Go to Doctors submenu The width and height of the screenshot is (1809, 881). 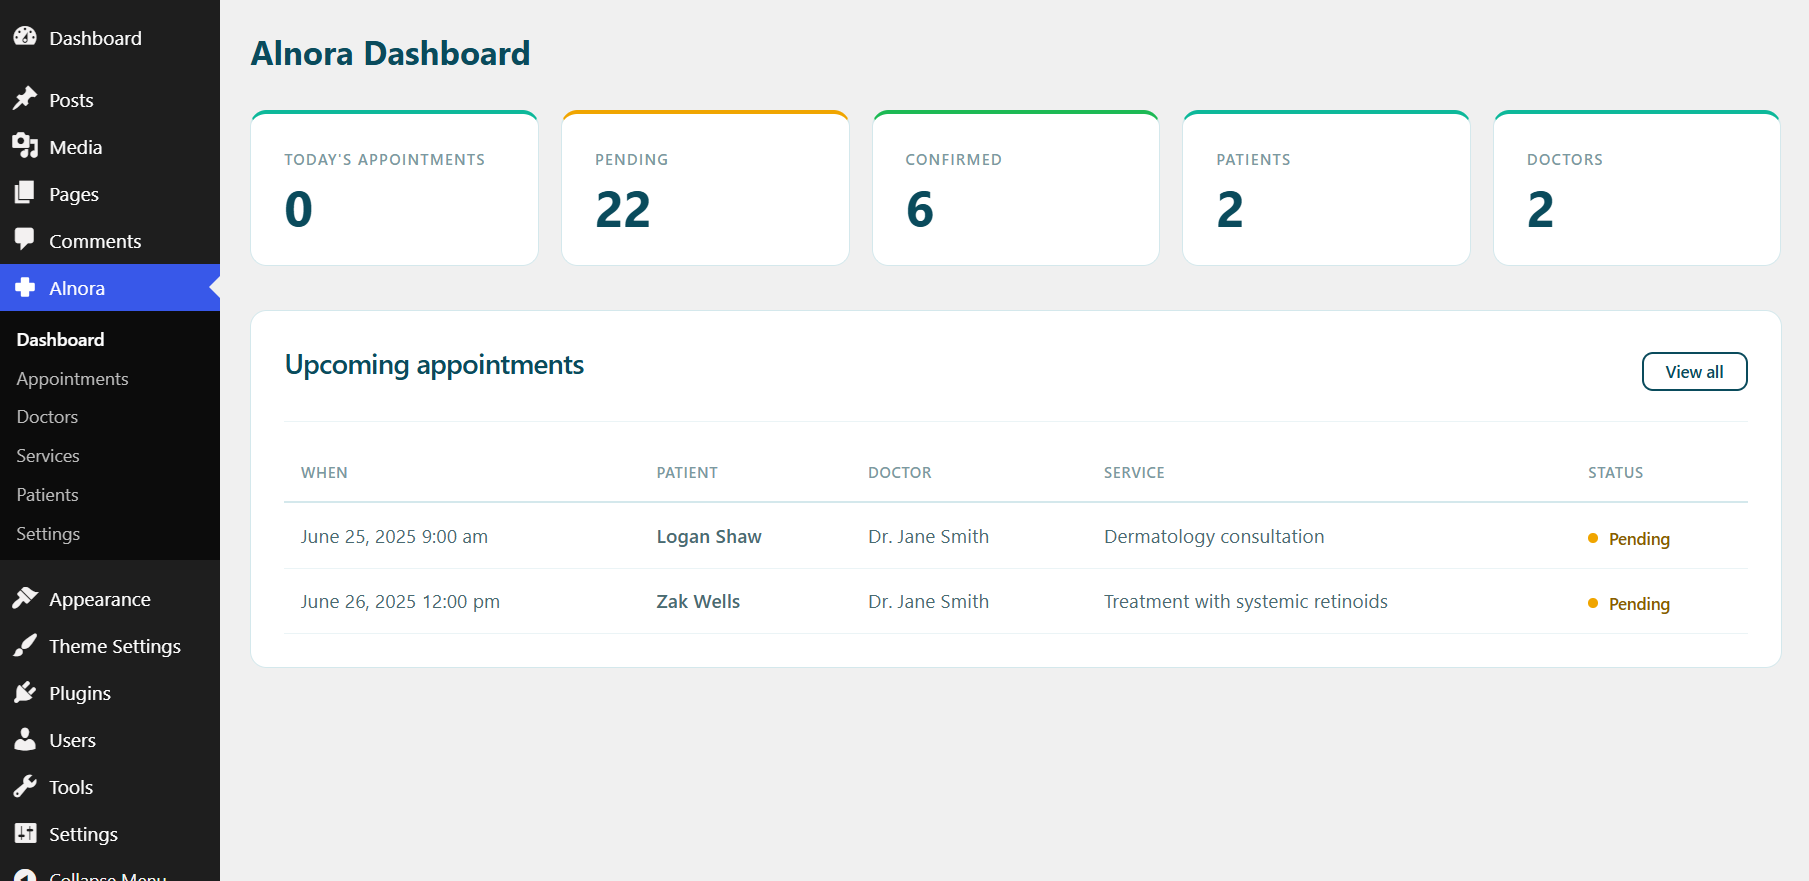pos(47,417)
